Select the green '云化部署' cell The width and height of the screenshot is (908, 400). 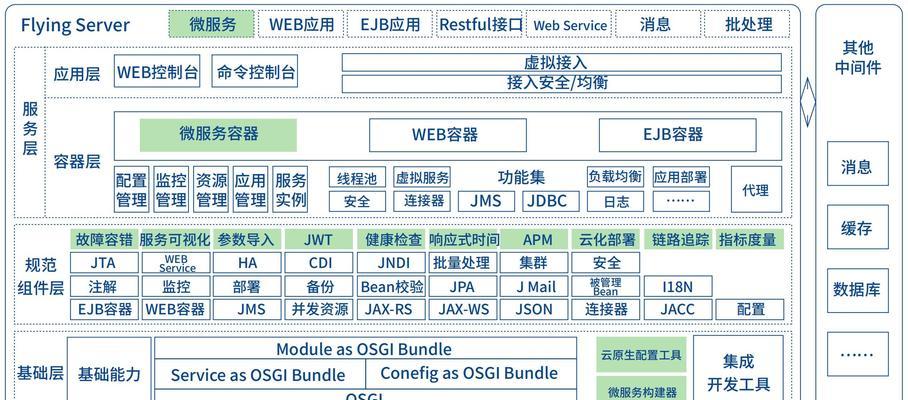pyautogui.click(x=606, y=239)
